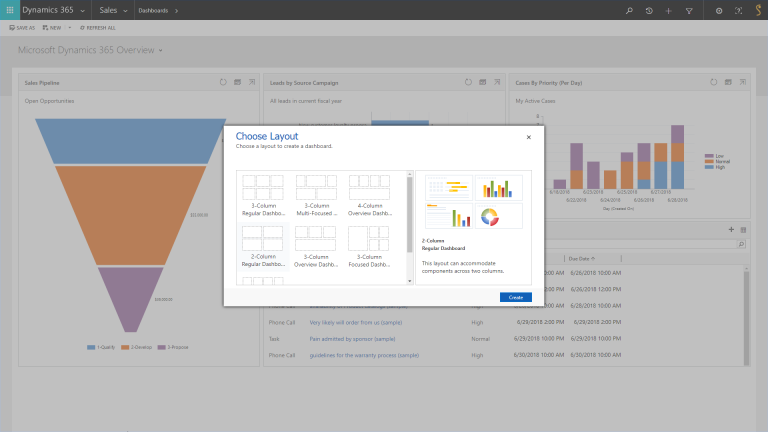Screen dimensions: 768x432
Task: Open the help question mark icon
Action: (x=738, y=10)
